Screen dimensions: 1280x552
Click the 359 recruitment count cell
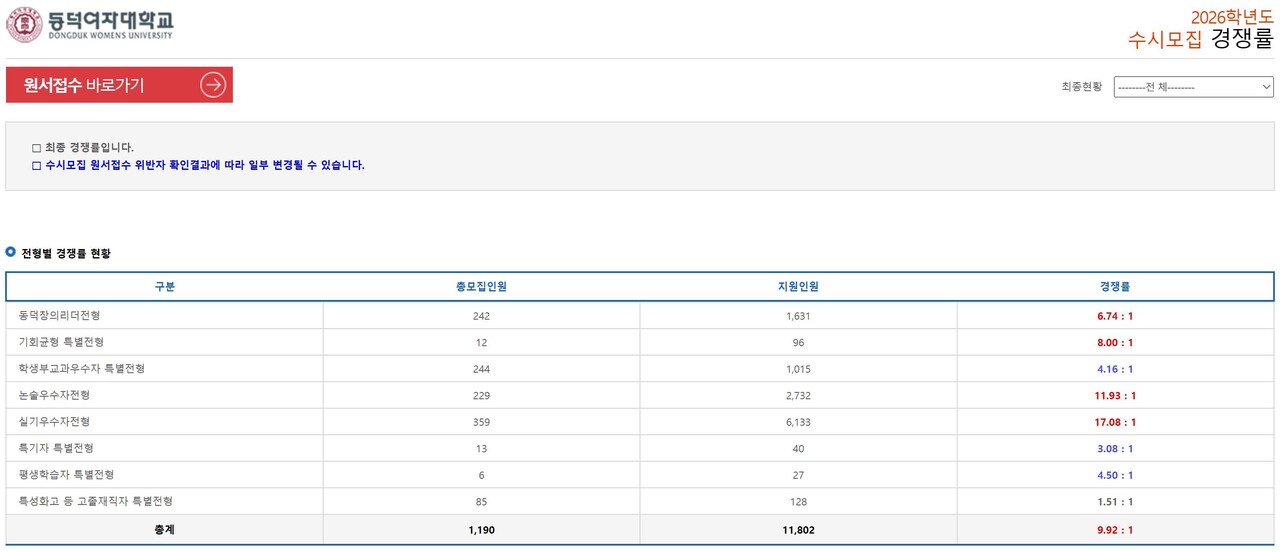pos(481,422)
